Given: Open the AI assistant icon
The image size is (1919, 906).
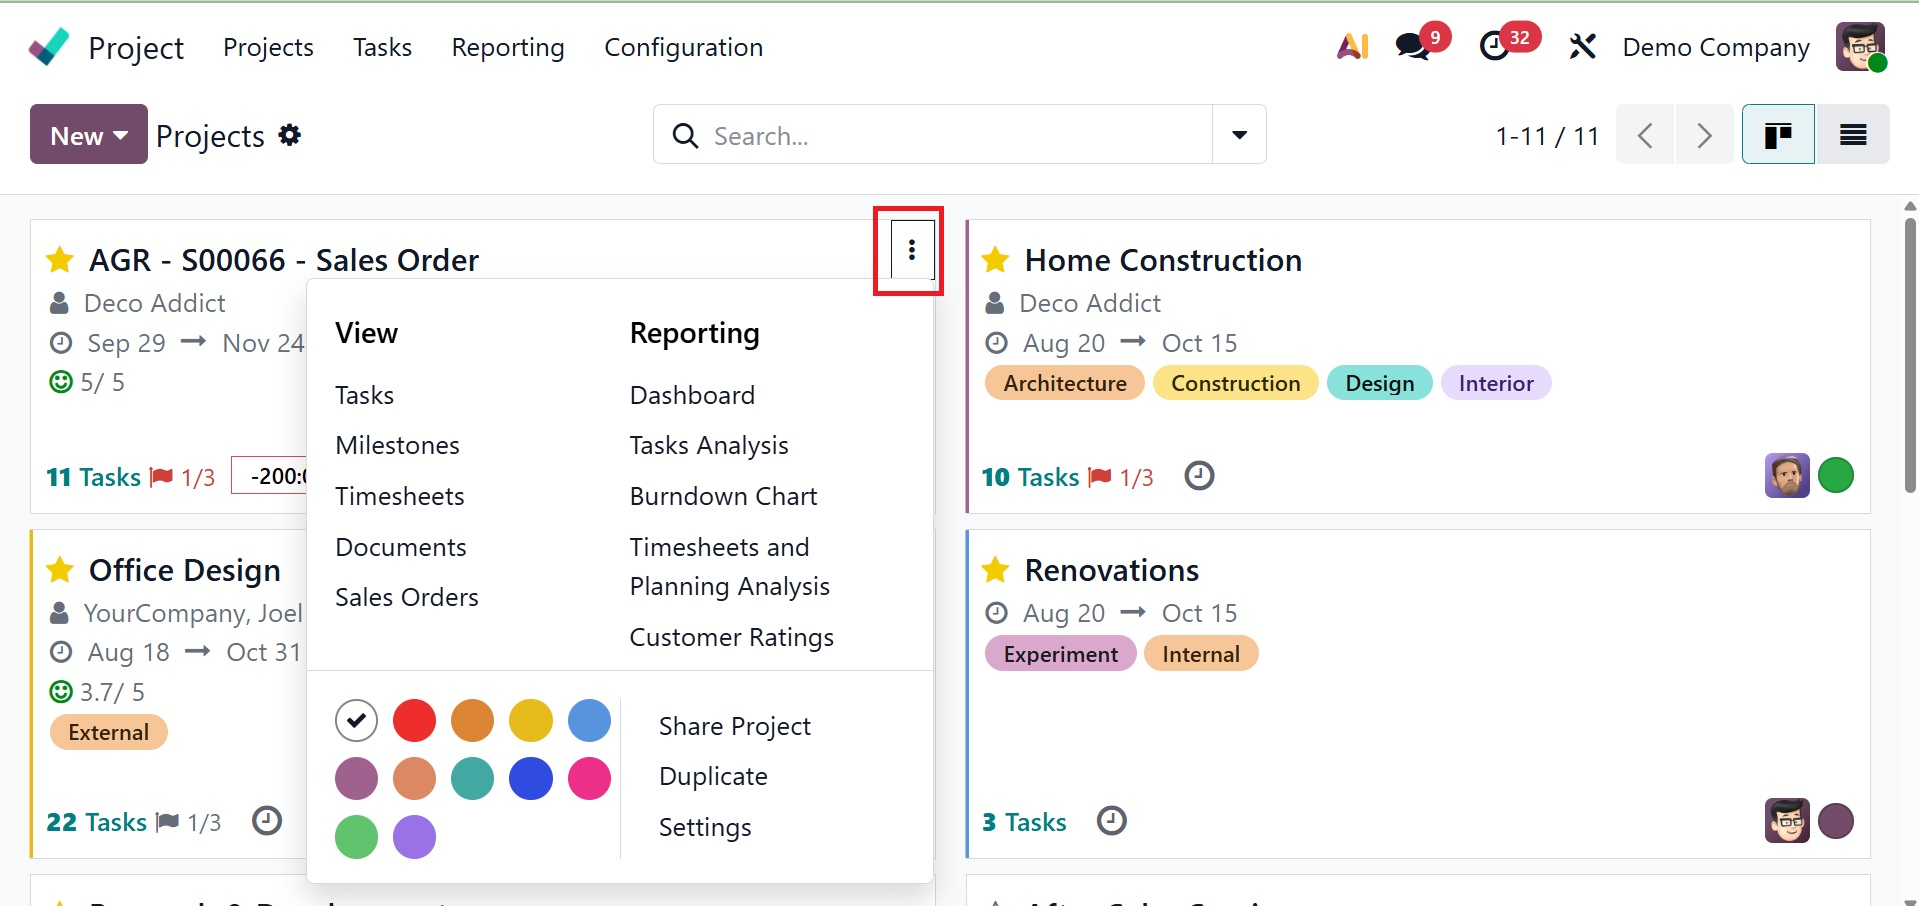Looking at the screenshot, I should pyautogui.click(x=1352, y=47).
